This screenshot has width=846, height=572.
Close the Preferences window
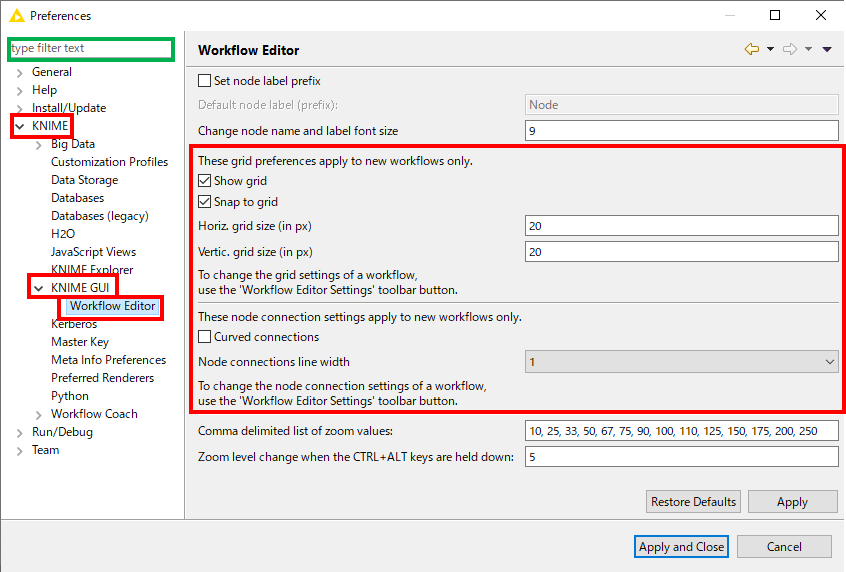click(x=821, y=15)
